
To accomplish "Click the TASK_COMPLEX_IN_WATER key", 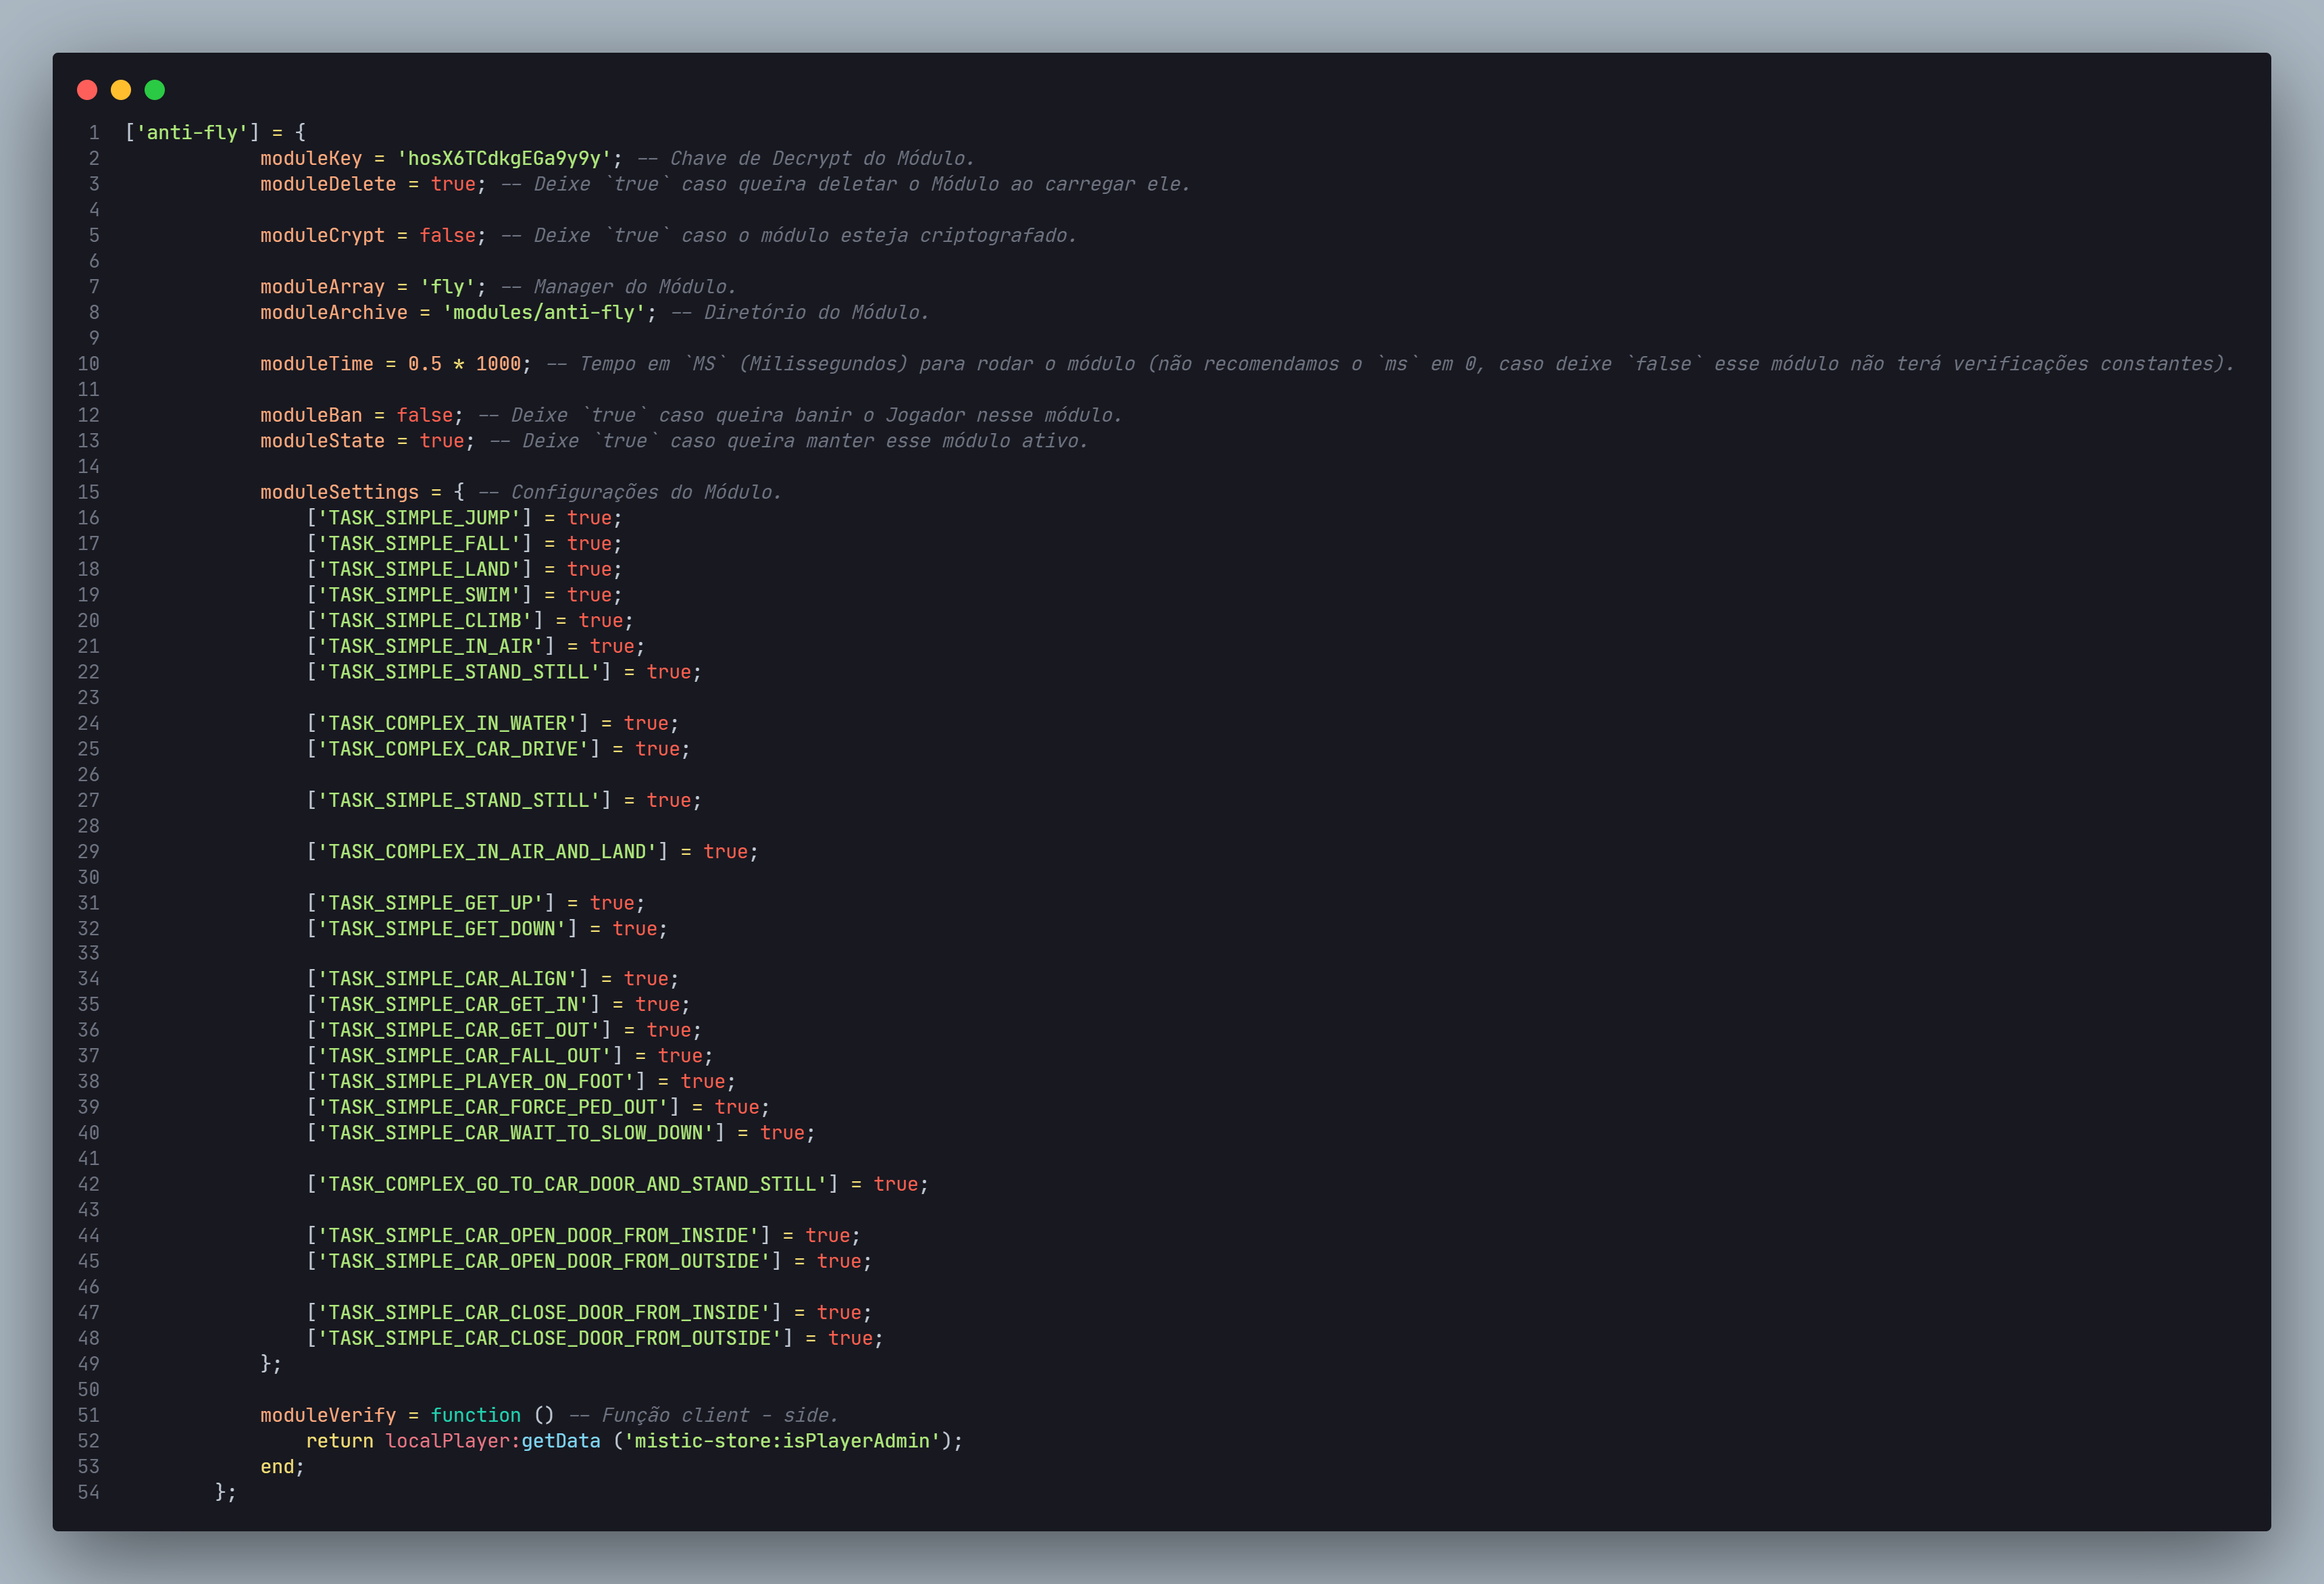I will point(447,723).
